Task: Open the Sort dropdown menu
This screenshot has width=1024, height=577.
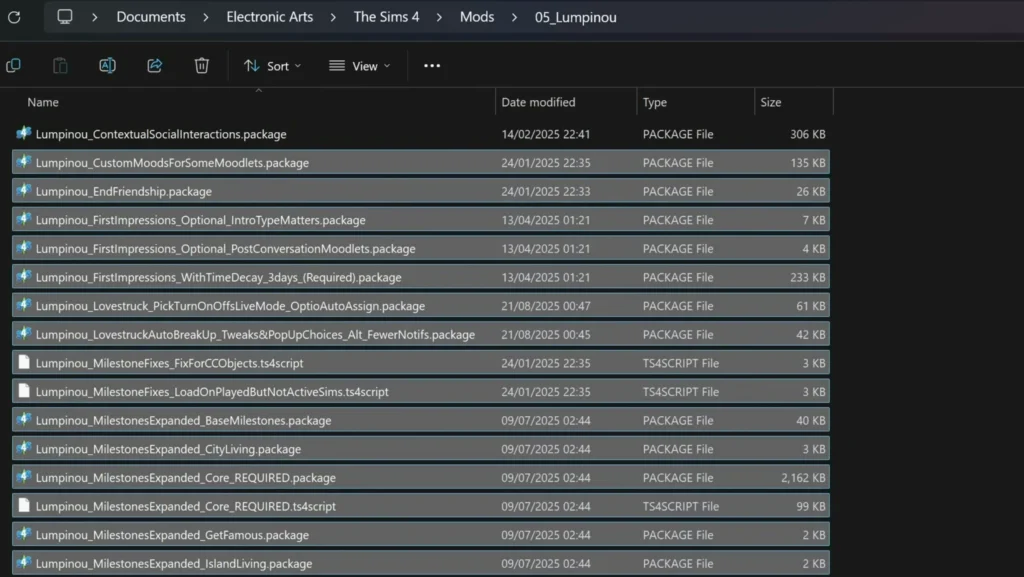Action: pyautogui.click(x=272, y=66)
